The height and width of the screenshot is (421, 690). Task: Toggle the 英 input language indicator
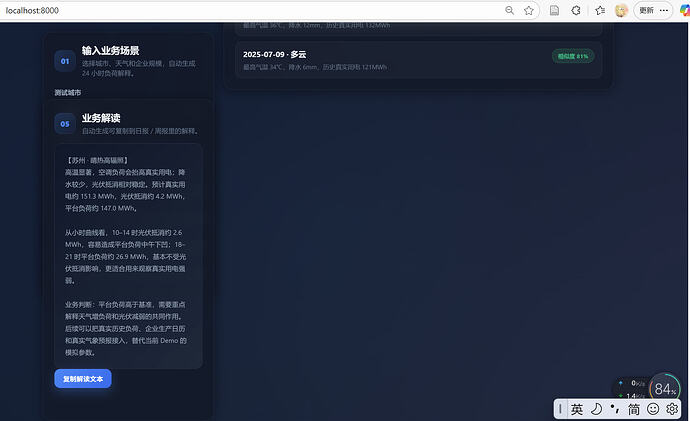(x=576, y=409)
